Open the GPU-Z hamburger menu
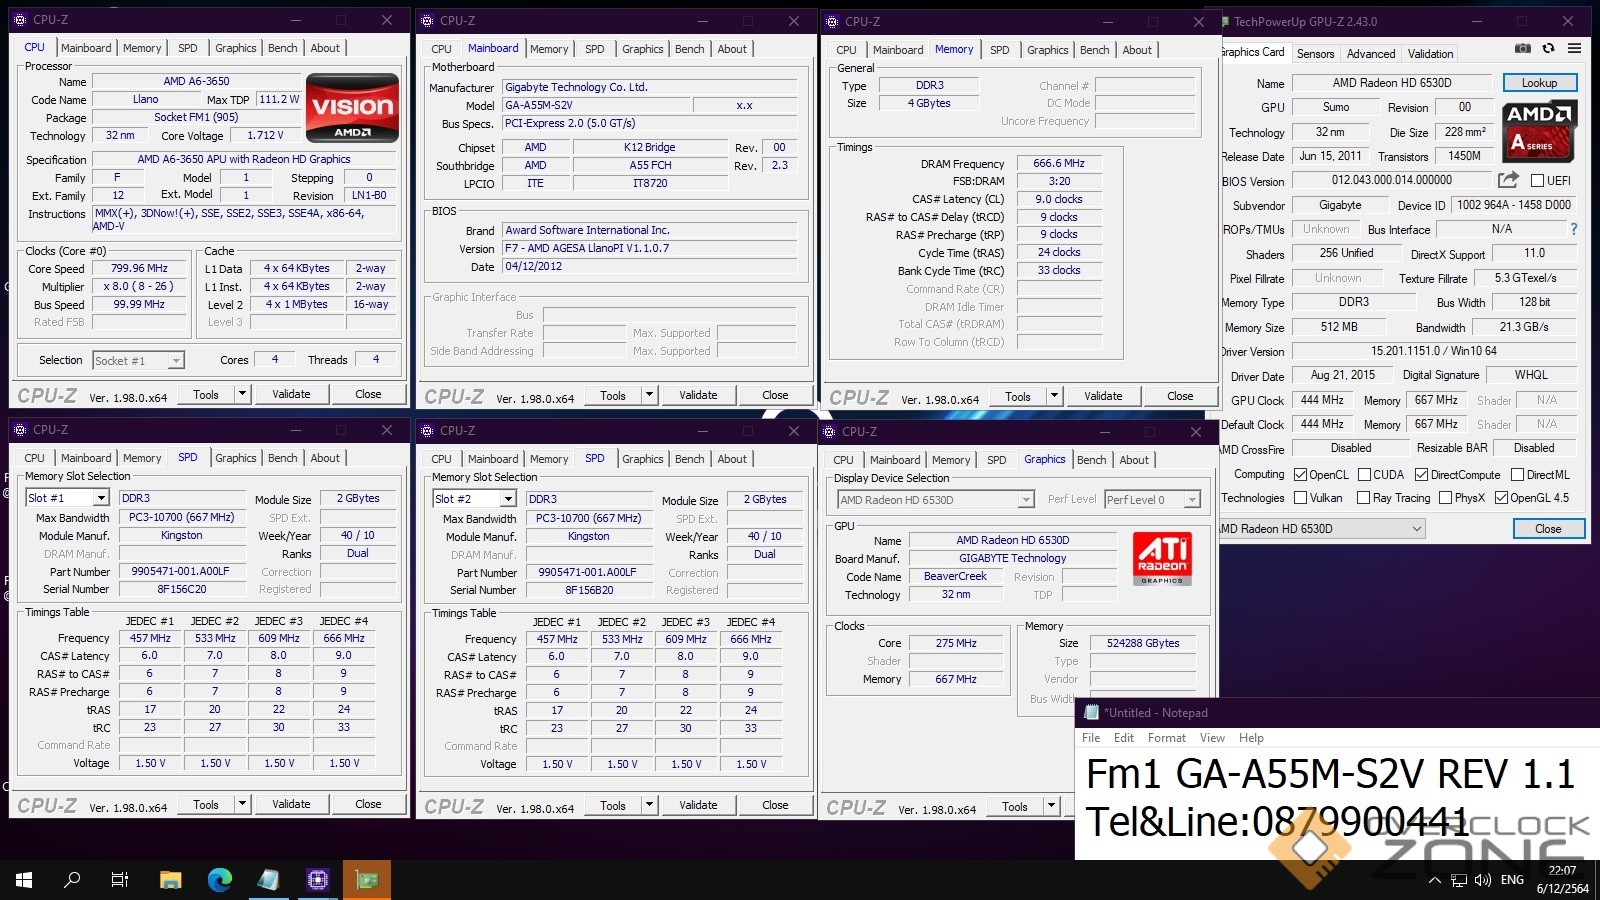Viewport: 1600px width, 900px height. [x=1574, y=48]
